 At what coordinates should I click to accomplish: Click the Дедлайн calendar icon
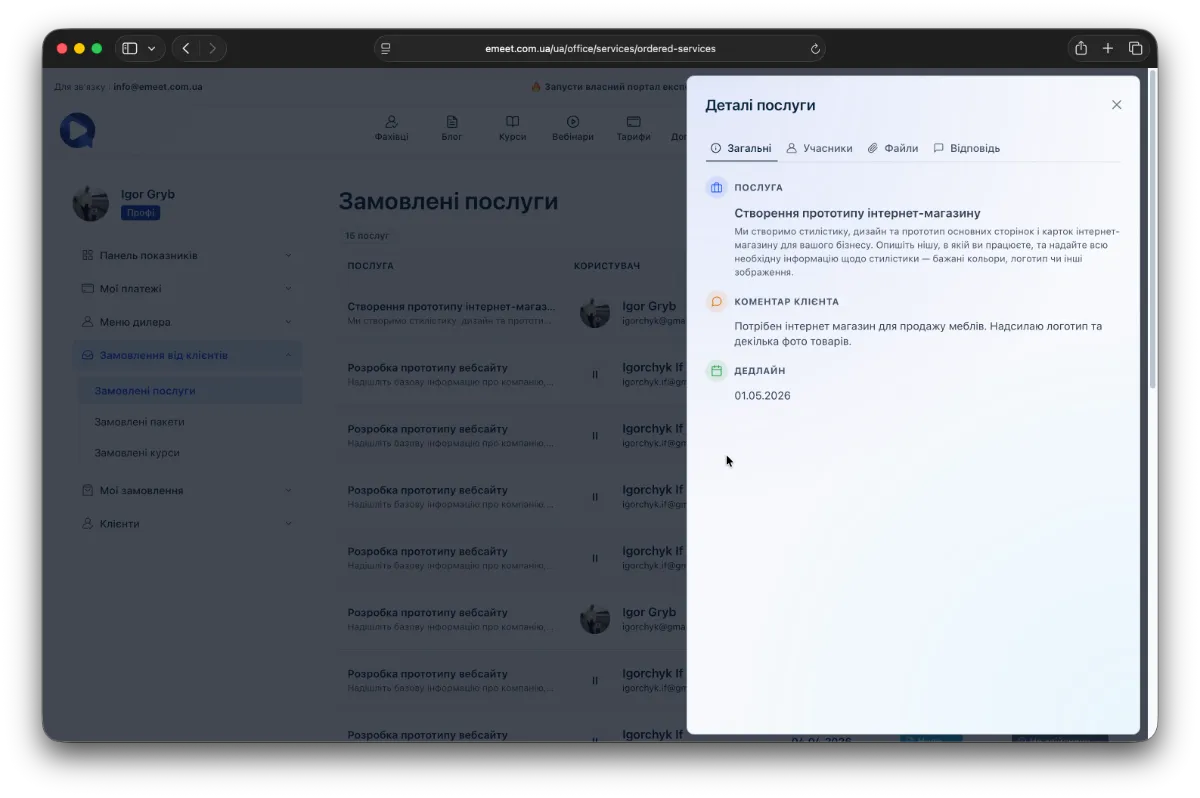click(716, 371)
